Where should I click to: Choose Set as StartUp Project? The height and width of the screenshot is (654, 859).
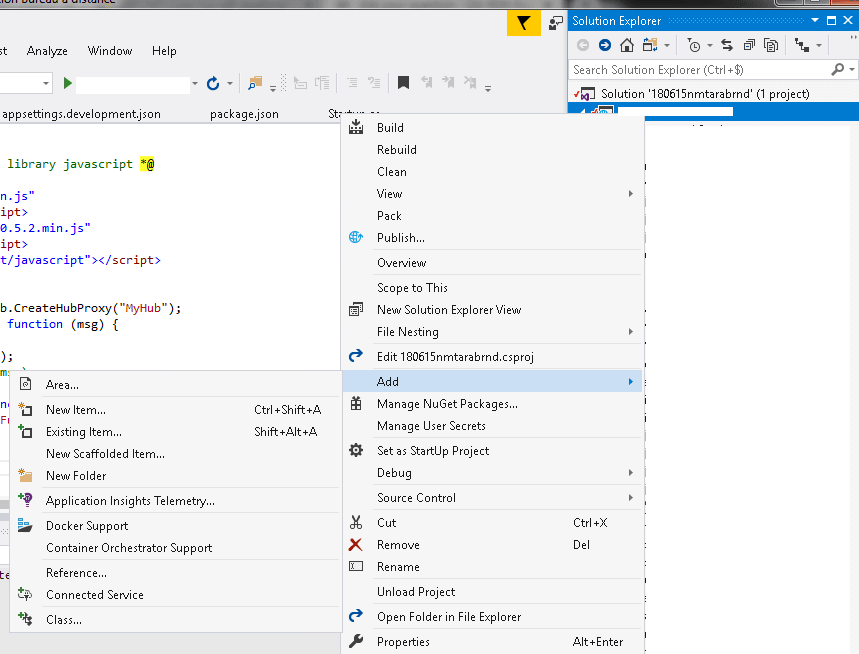tap(493, 451)
